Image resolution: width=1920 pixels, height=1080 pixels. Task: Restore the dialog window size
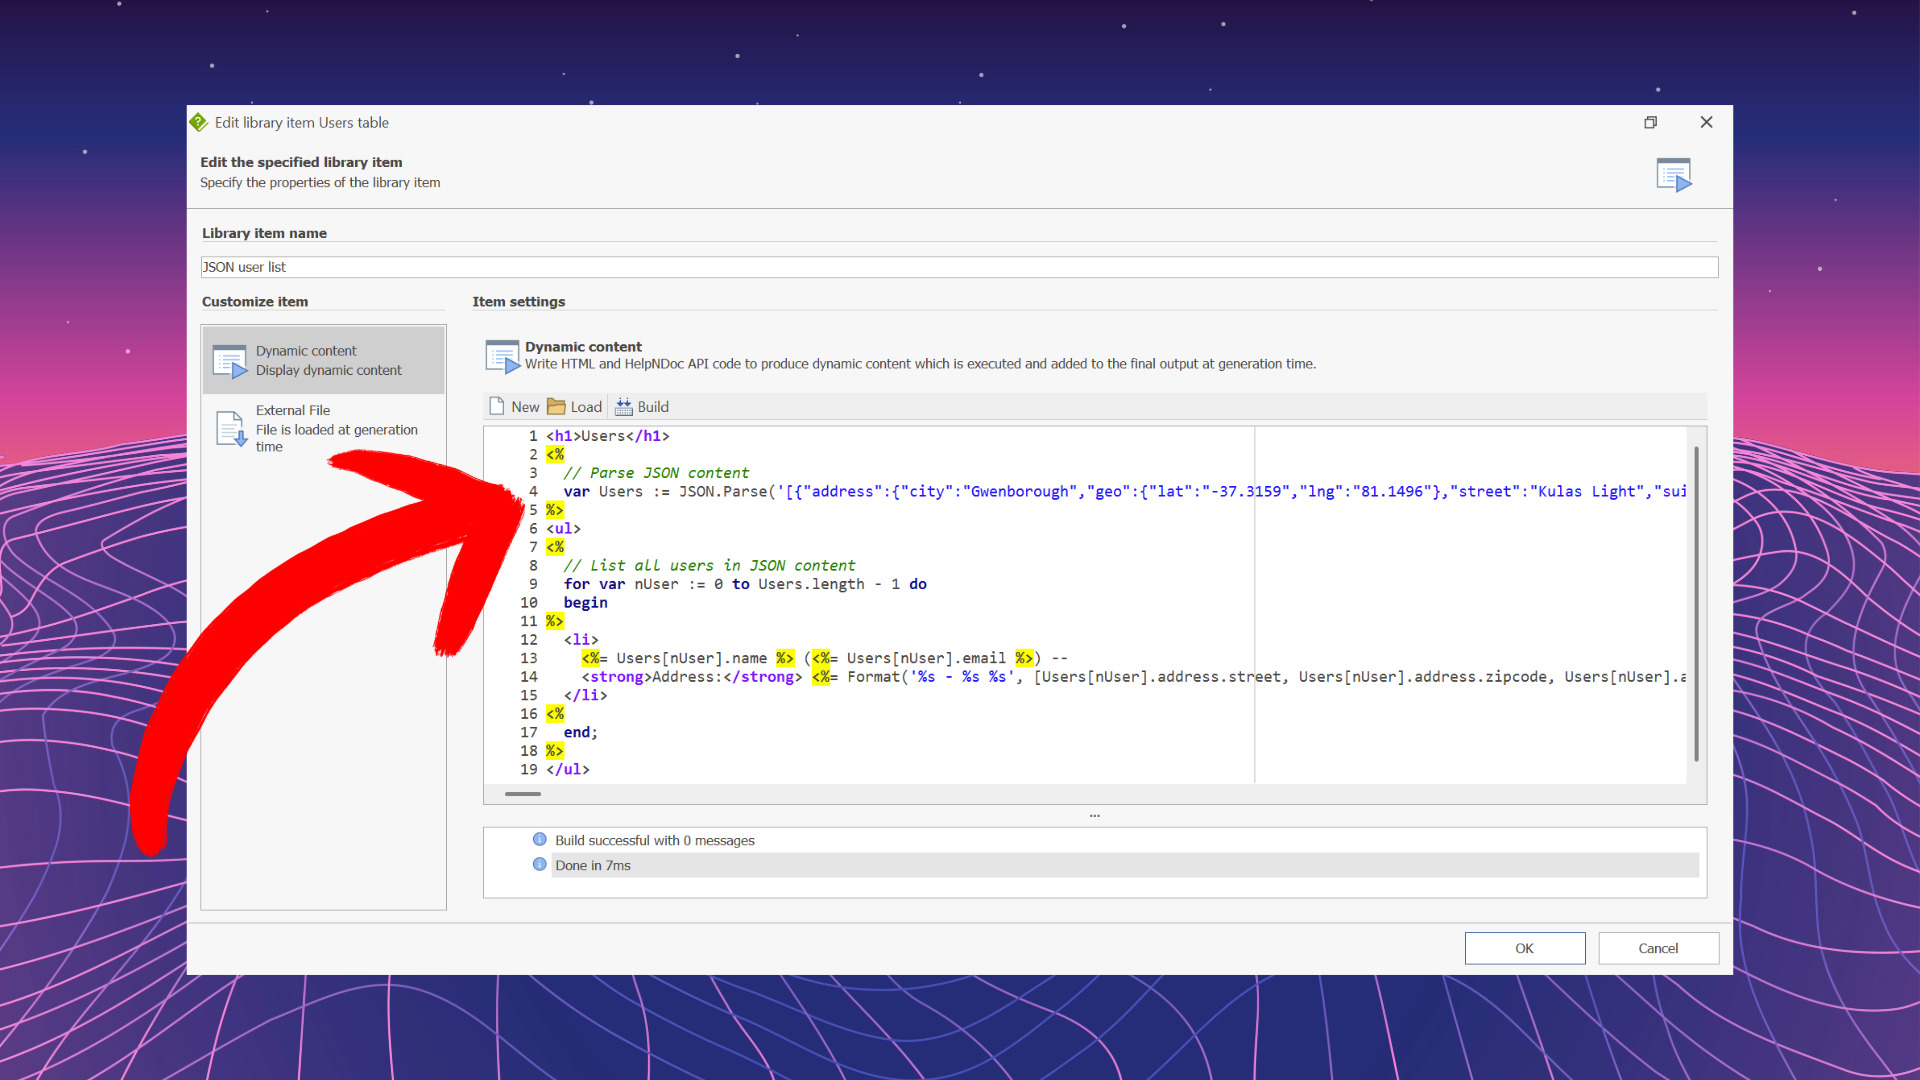[x=1651, y=122]
